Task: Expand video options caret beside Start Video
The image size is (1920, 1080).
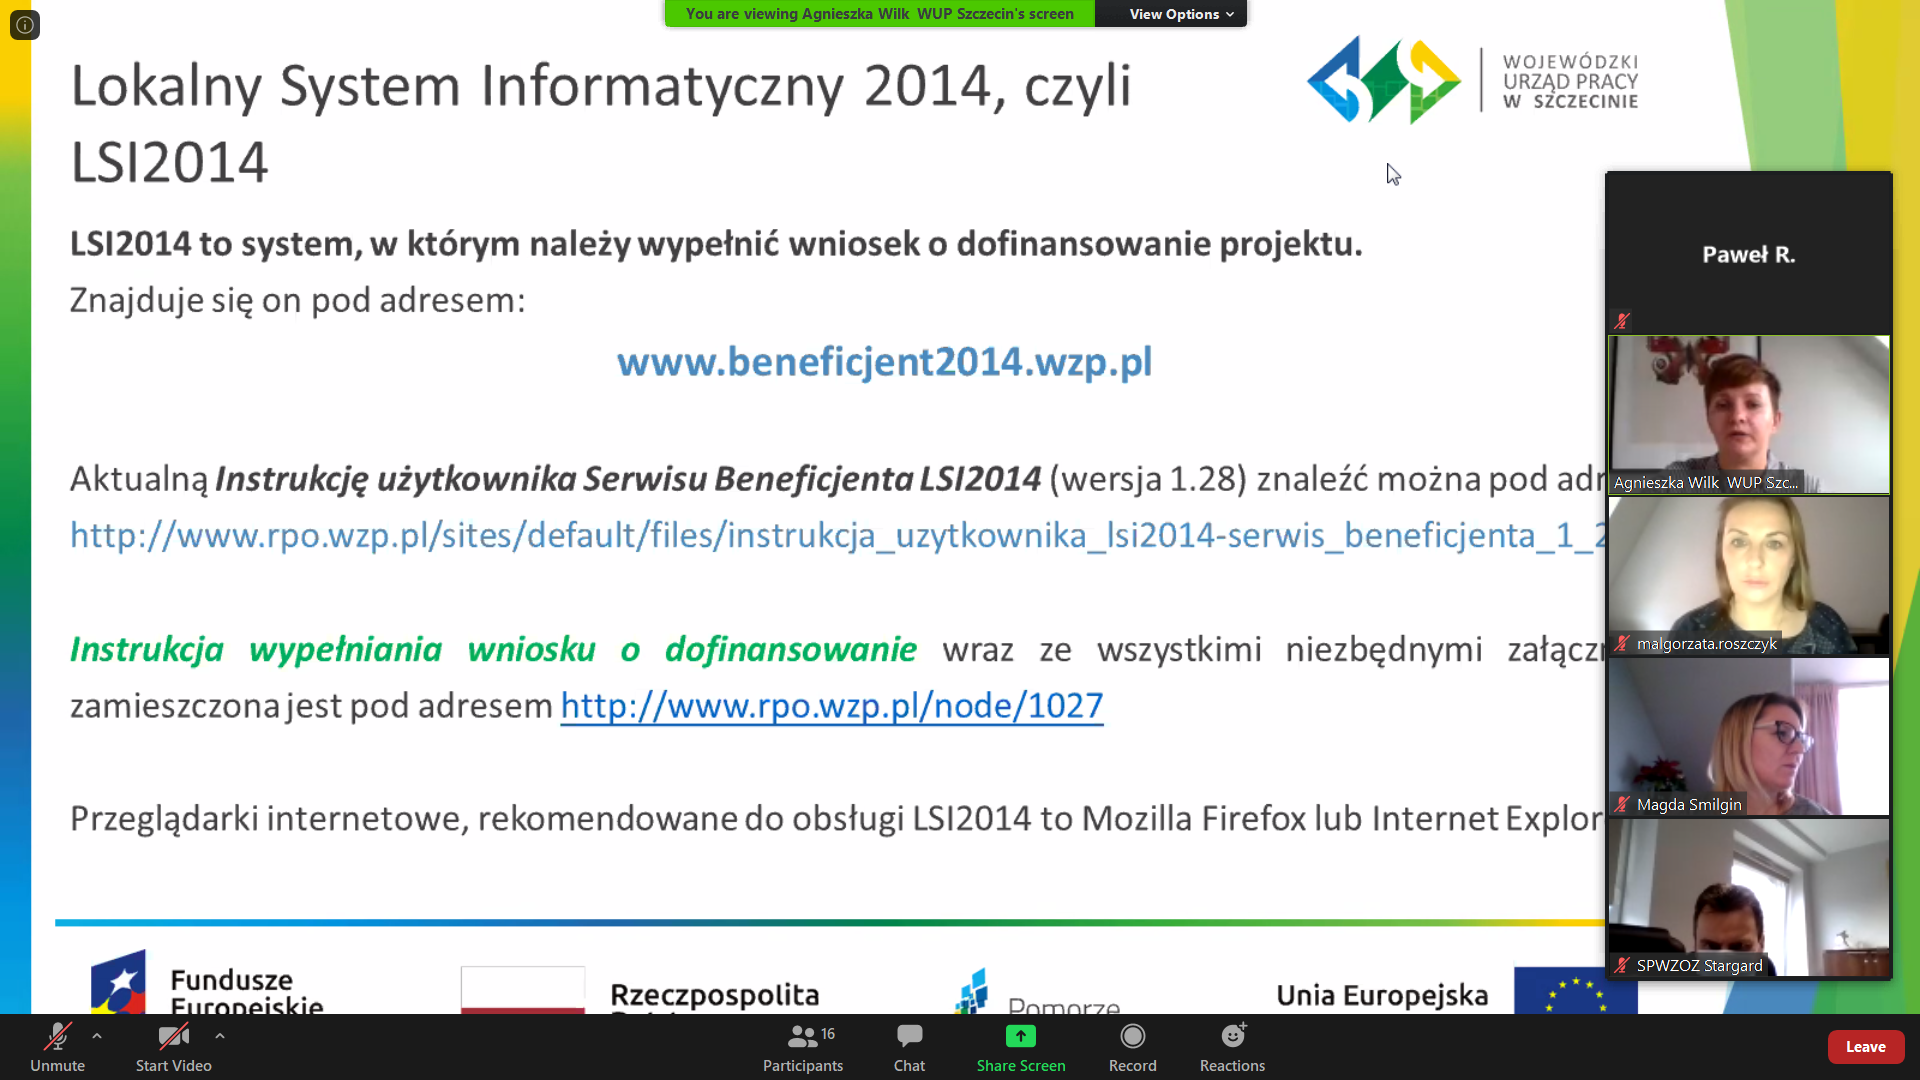Action: coord(220,1036)
